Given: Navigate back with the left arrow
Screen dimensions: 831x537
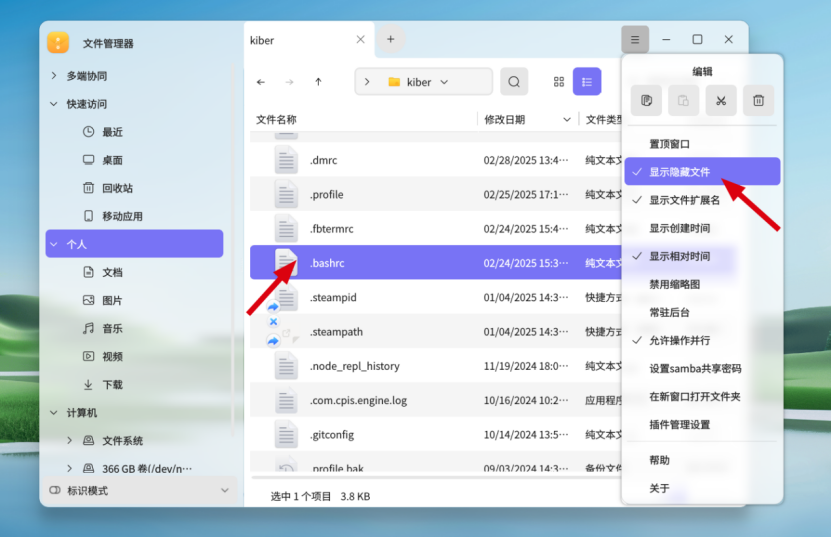Looking at the screenshot, I should (261, 82).
